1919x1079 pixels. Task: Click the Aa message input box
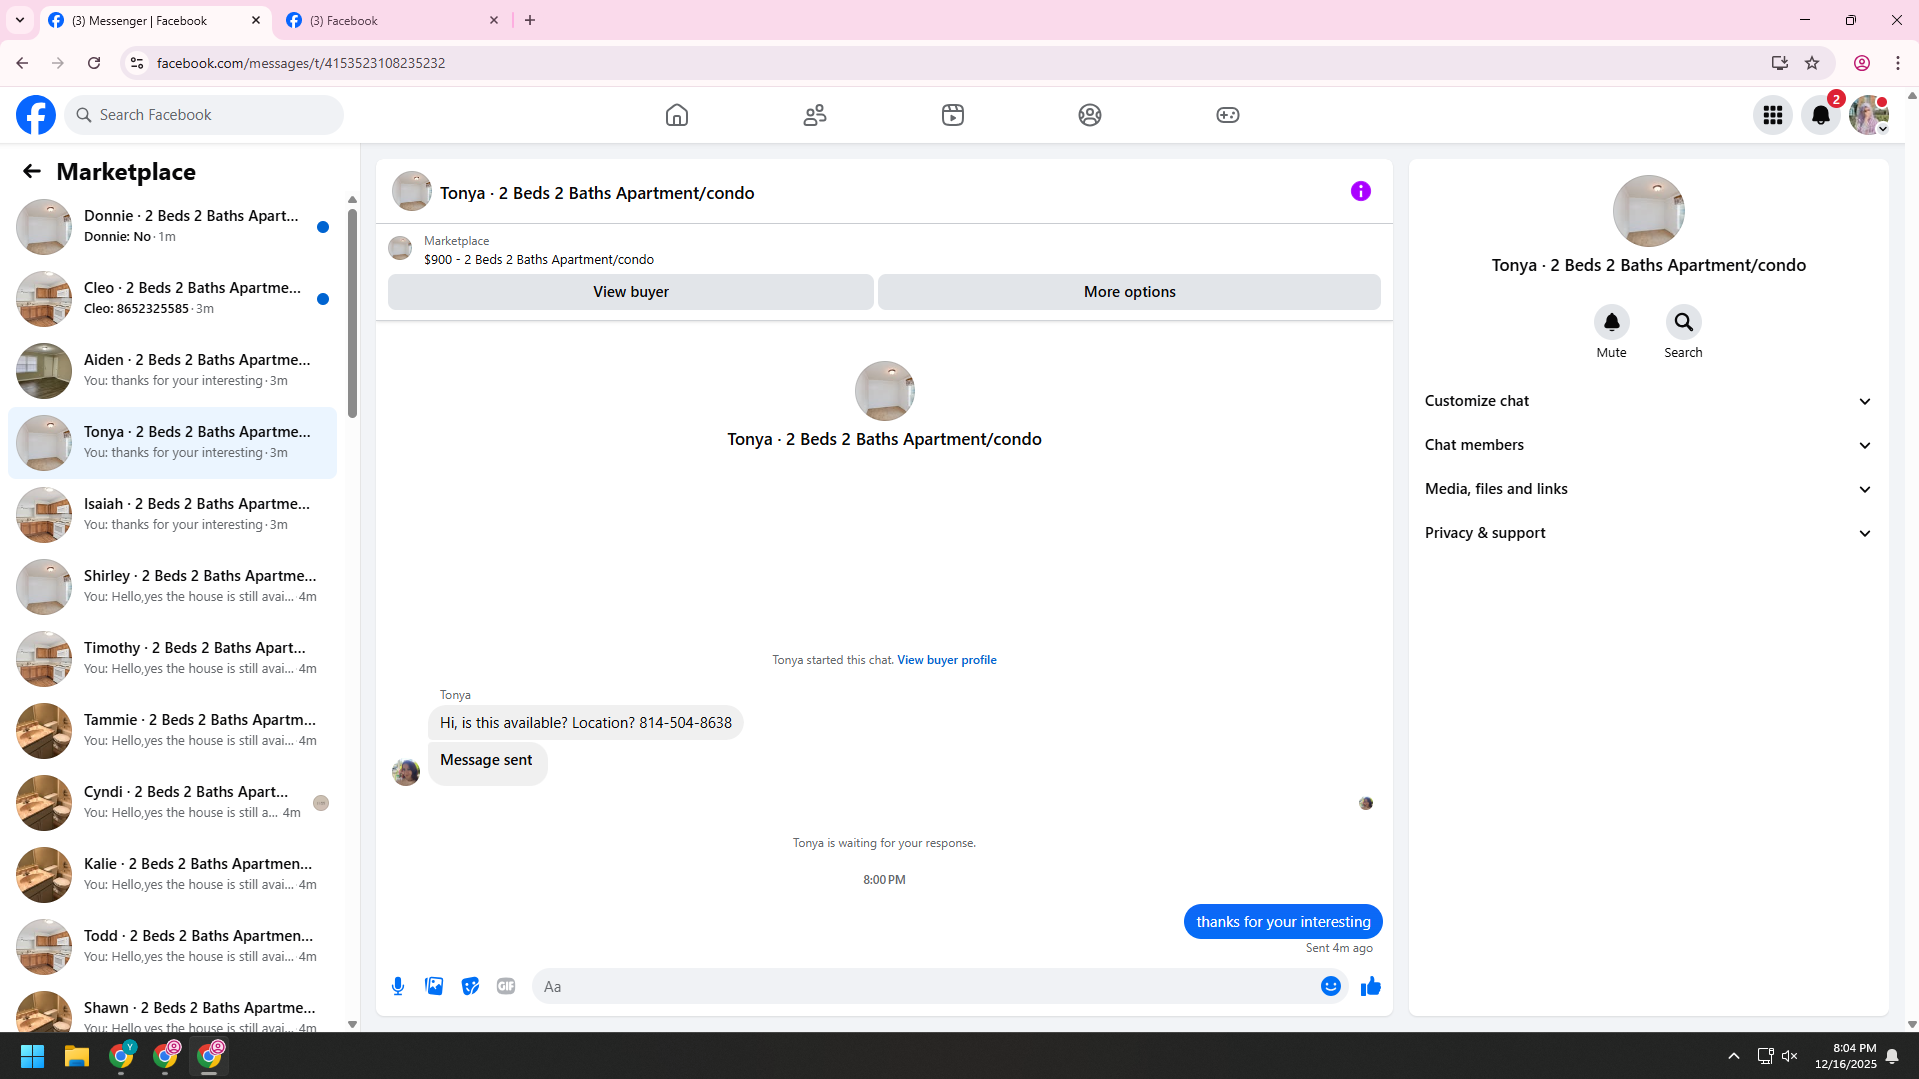click(x=925, y=986)
